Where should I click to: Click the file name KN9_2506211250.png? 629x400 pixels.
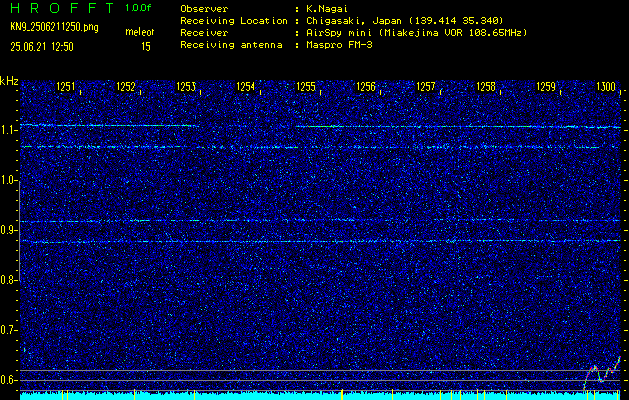click(54, 27)
